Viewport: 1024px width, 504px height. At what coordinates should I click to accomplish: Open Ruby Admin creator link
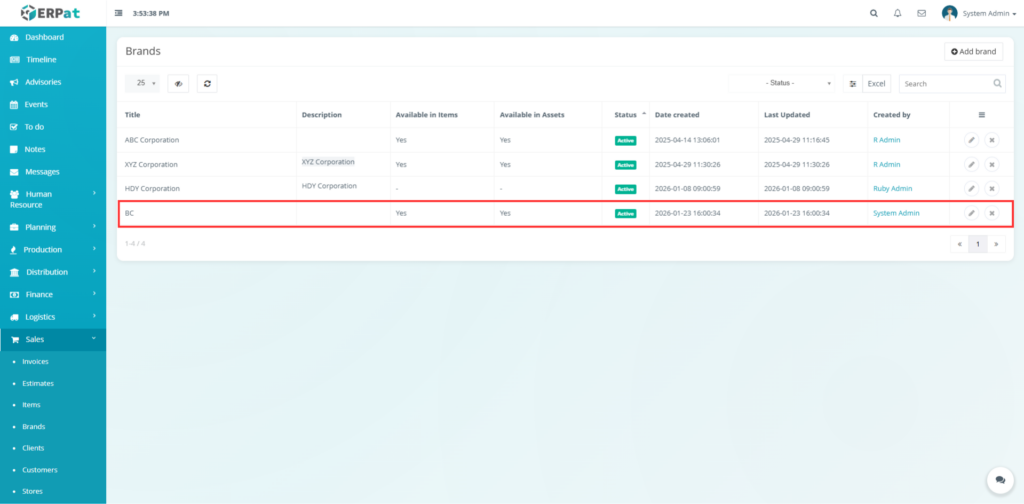[x=893, y=189]
